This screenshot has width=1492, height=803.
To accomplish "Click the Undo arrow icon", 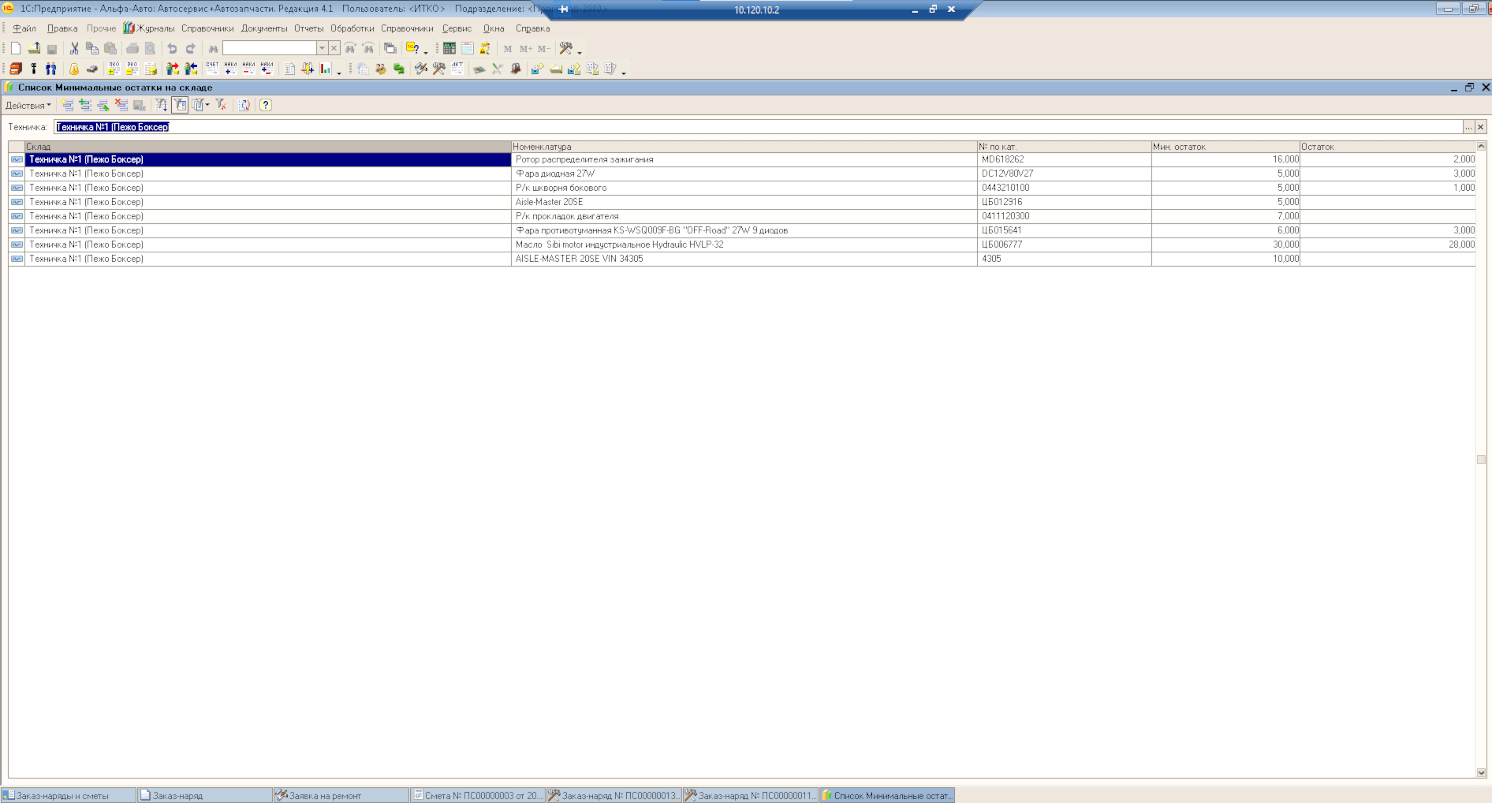I will click(x=172, y=48).
